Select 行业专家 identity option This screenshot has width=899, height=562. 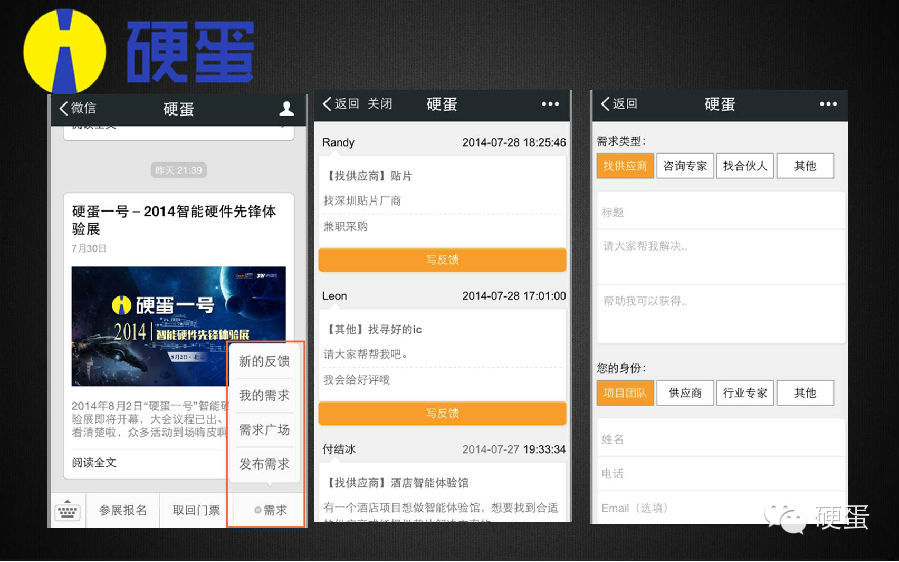[x=745, y=393]
